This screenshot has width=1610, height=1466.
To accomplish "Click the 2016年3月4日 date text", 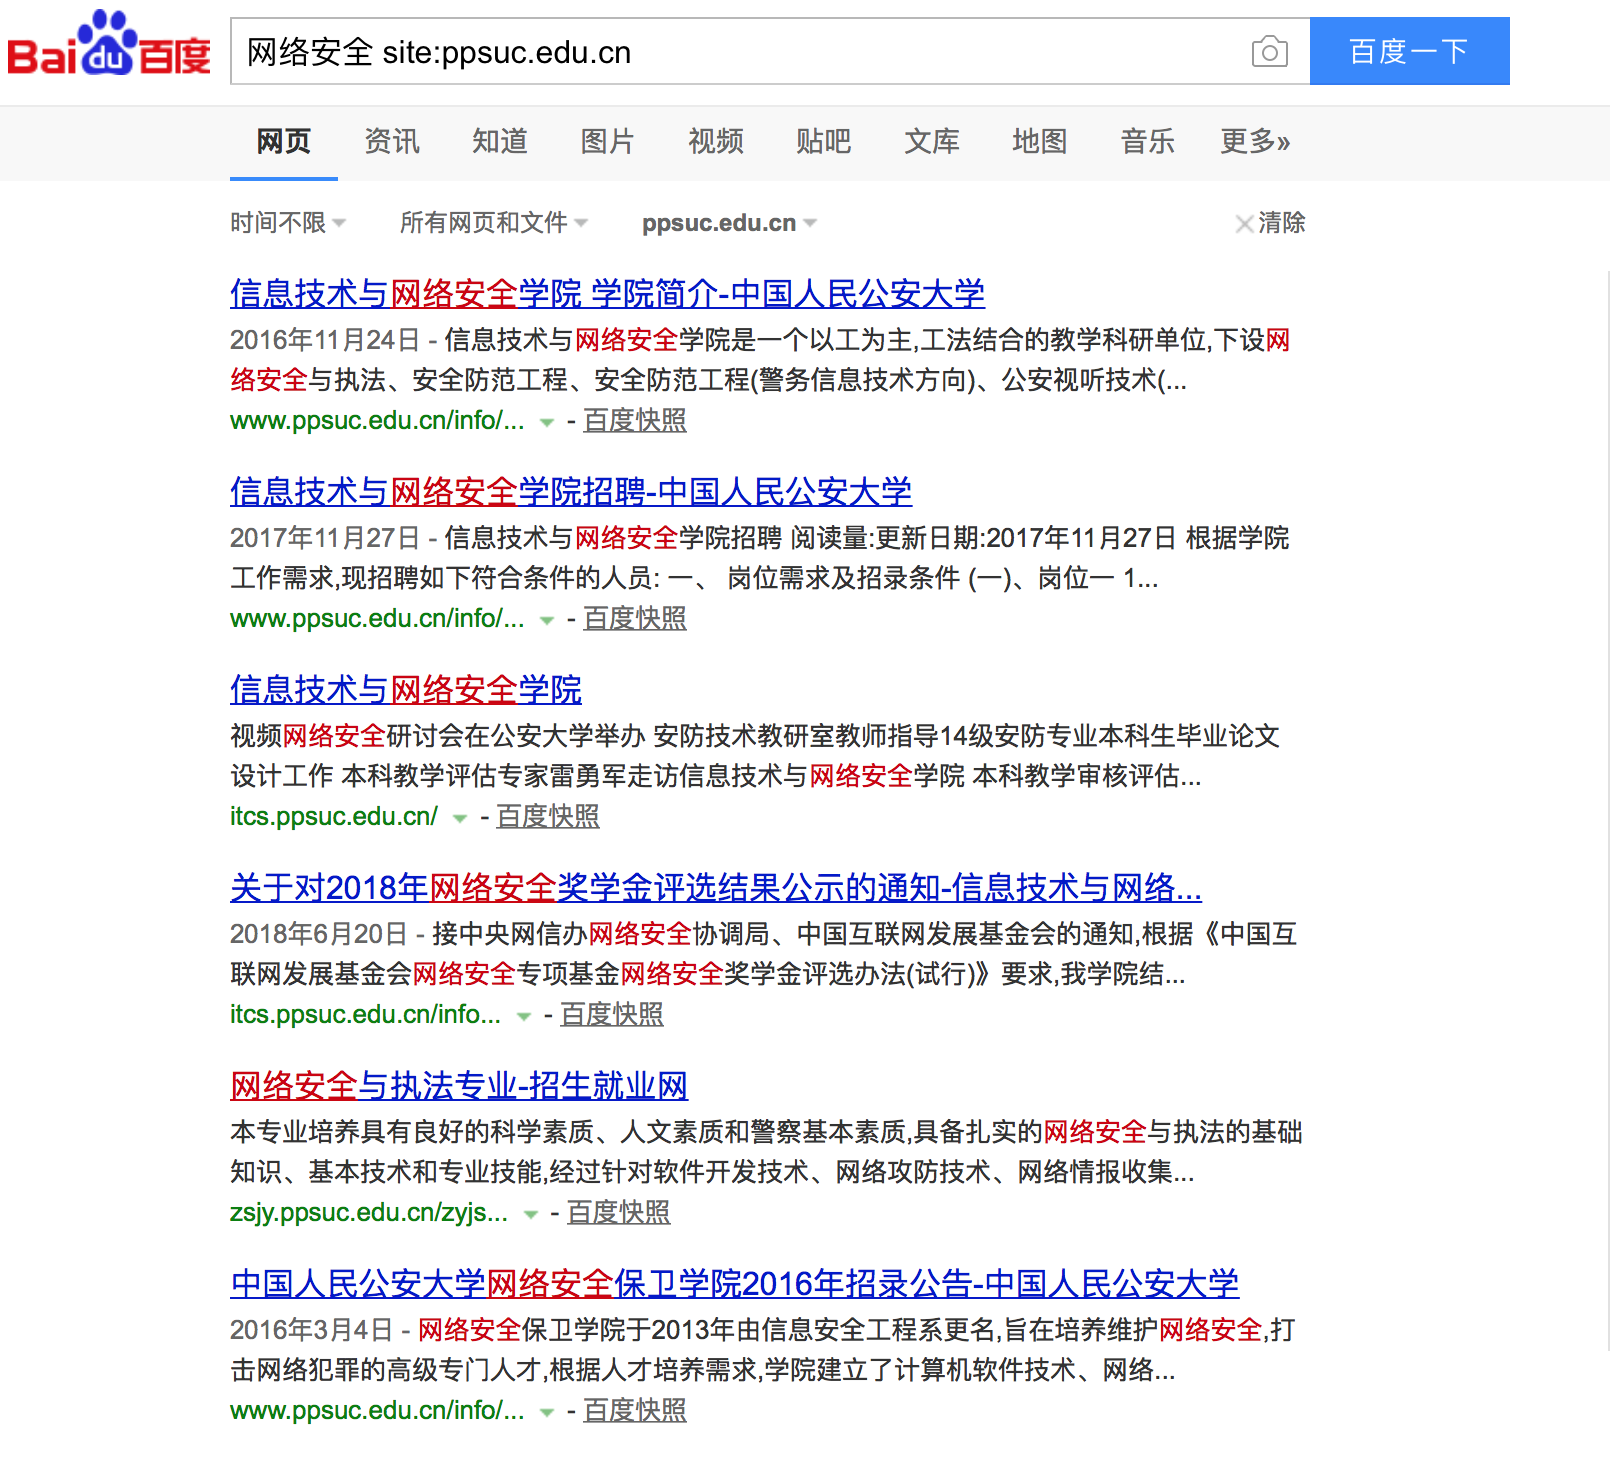I will pyautogui.click(x=312, y=1330).
